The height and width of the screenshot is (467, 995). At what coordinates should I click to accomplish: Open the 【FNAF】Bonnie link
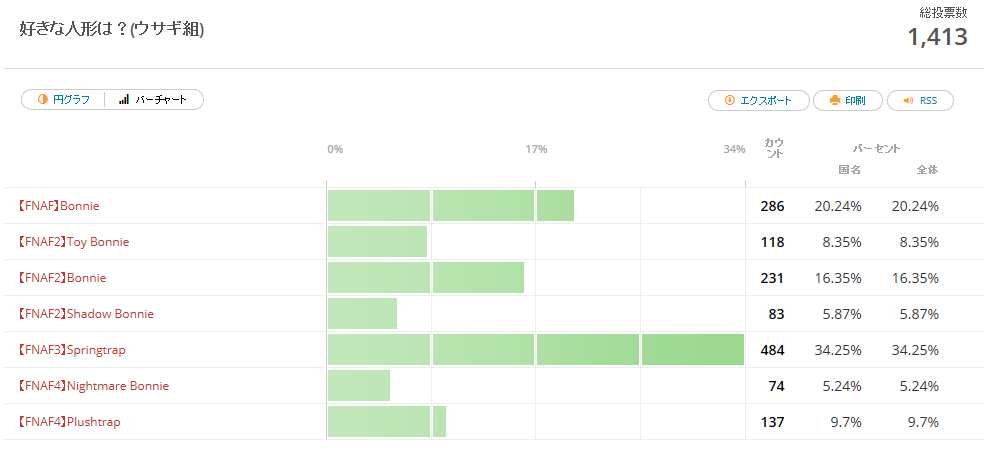pos(58,206)
